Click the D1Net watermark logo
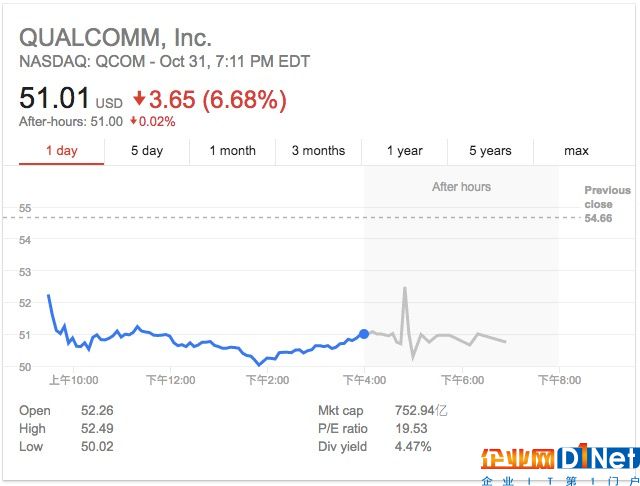Screen dimensions: 640x486 [560, 463]
